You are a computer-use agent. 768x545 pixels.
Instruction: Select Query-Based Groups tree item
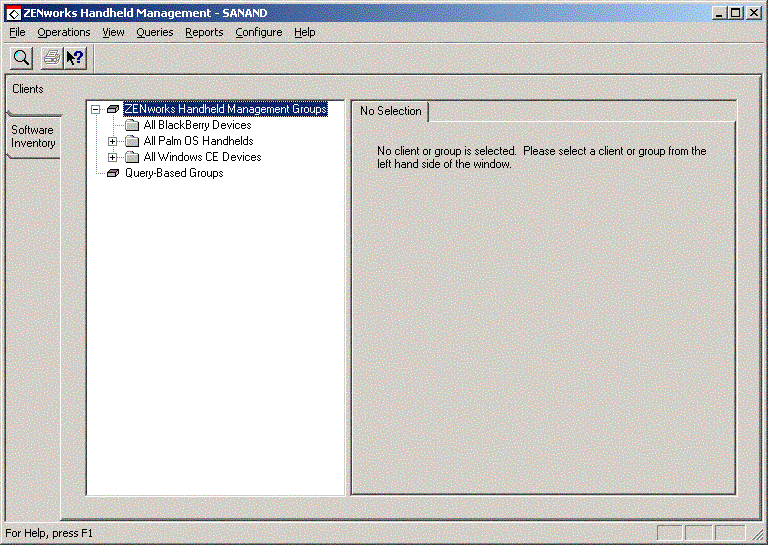174,173
